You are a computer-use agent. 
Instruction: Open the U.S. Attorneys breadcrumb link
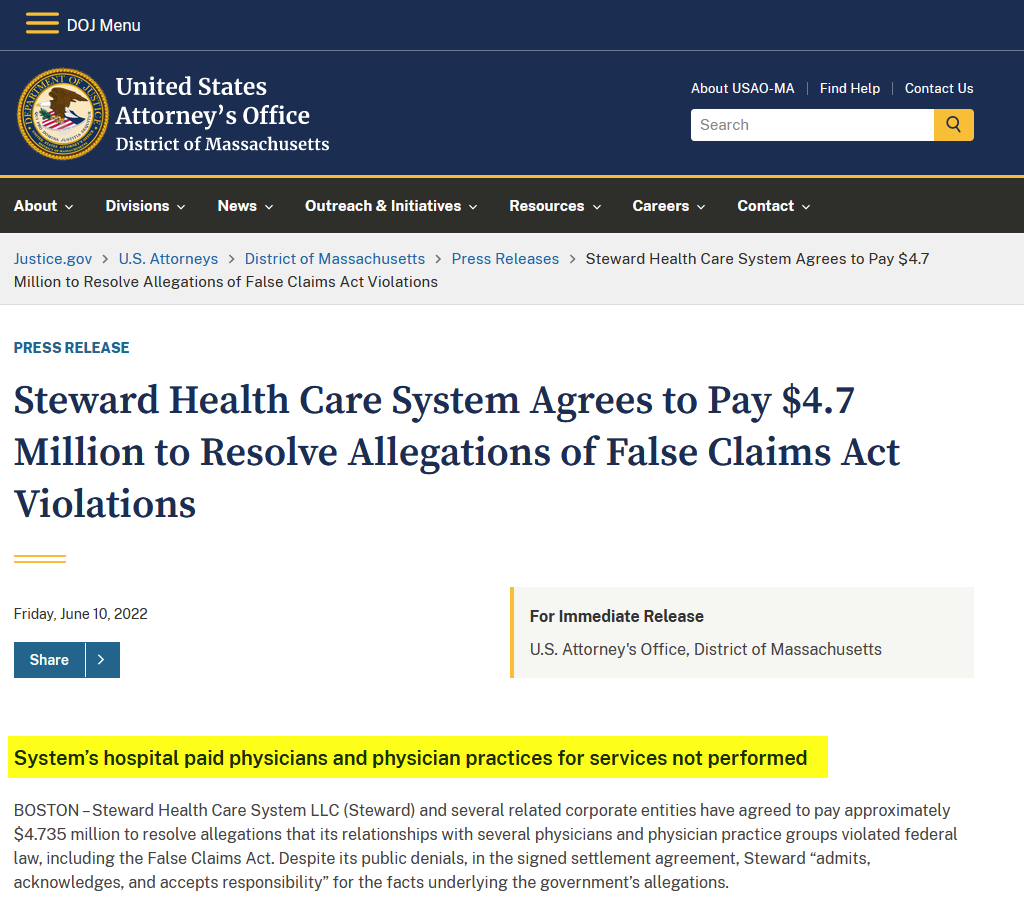click(168, 259)
